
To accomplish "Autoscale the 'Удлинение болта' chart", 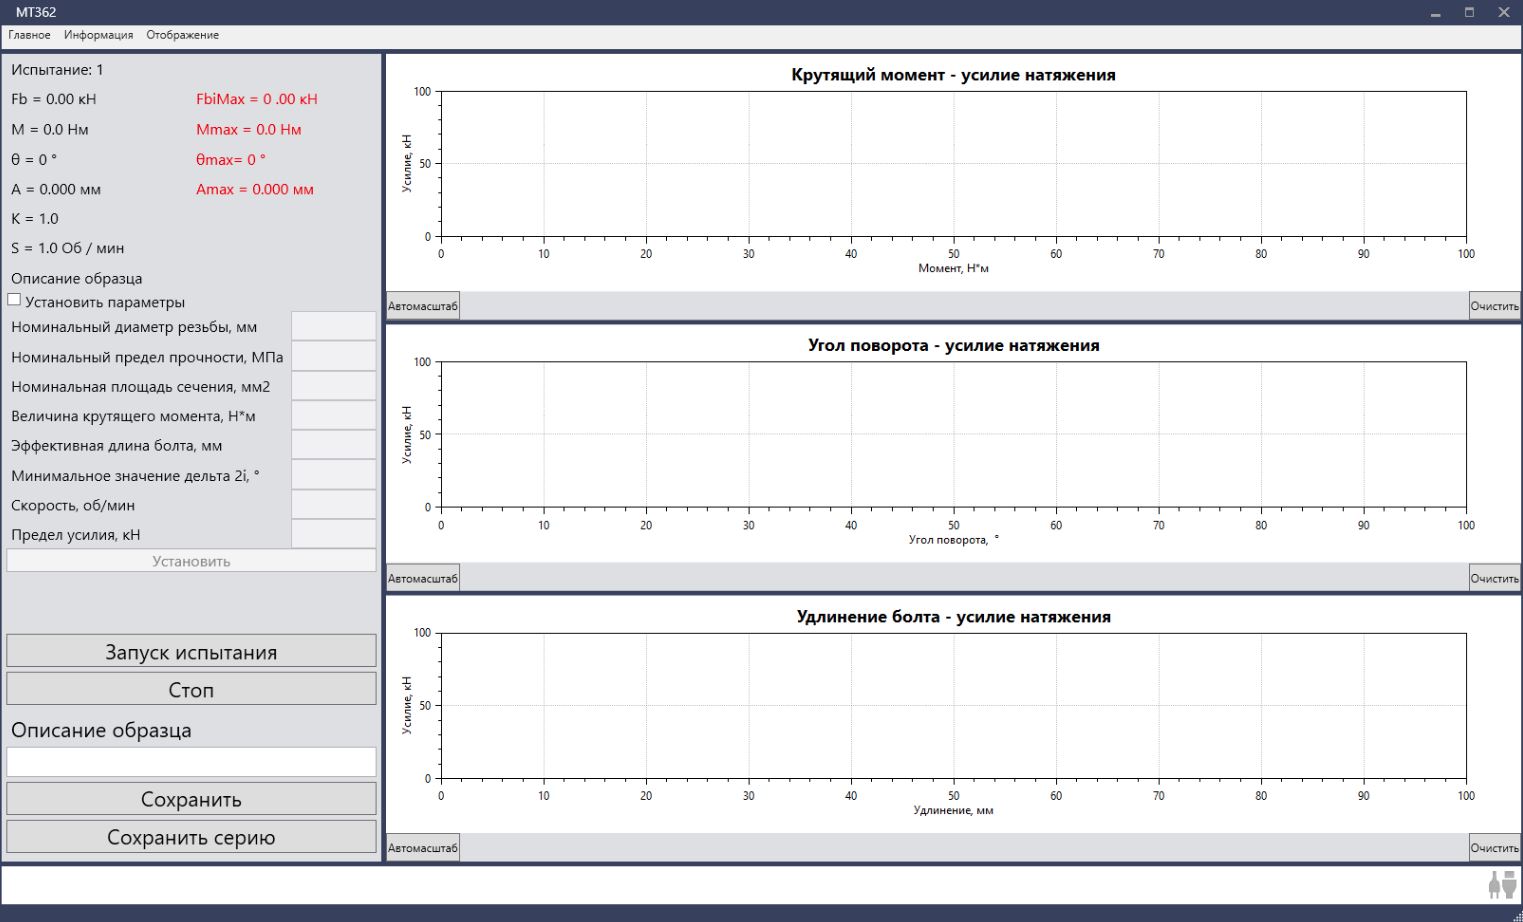I will 423,848.
